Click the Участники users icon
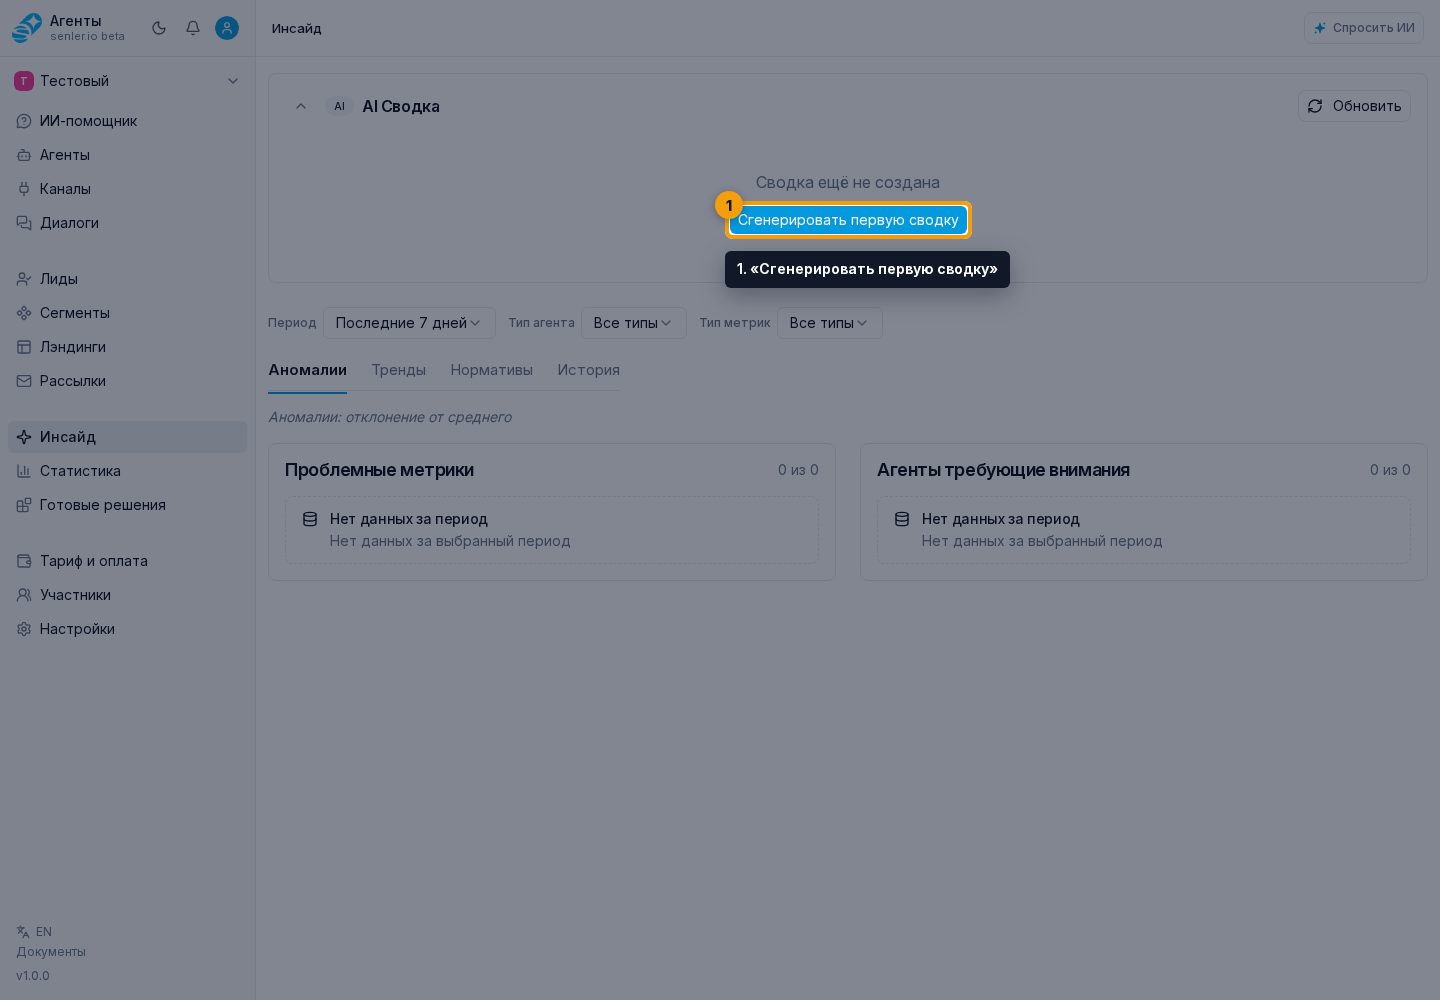This screenshot has height=1000, width=1440. pos(24,595)
